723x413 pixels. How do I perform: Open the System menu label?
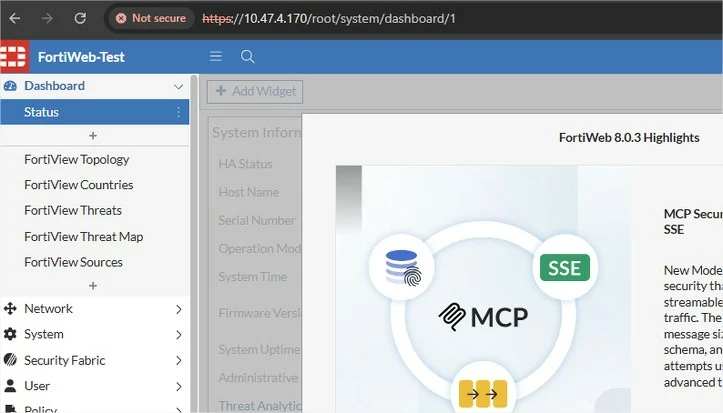[x=44, y=334]
